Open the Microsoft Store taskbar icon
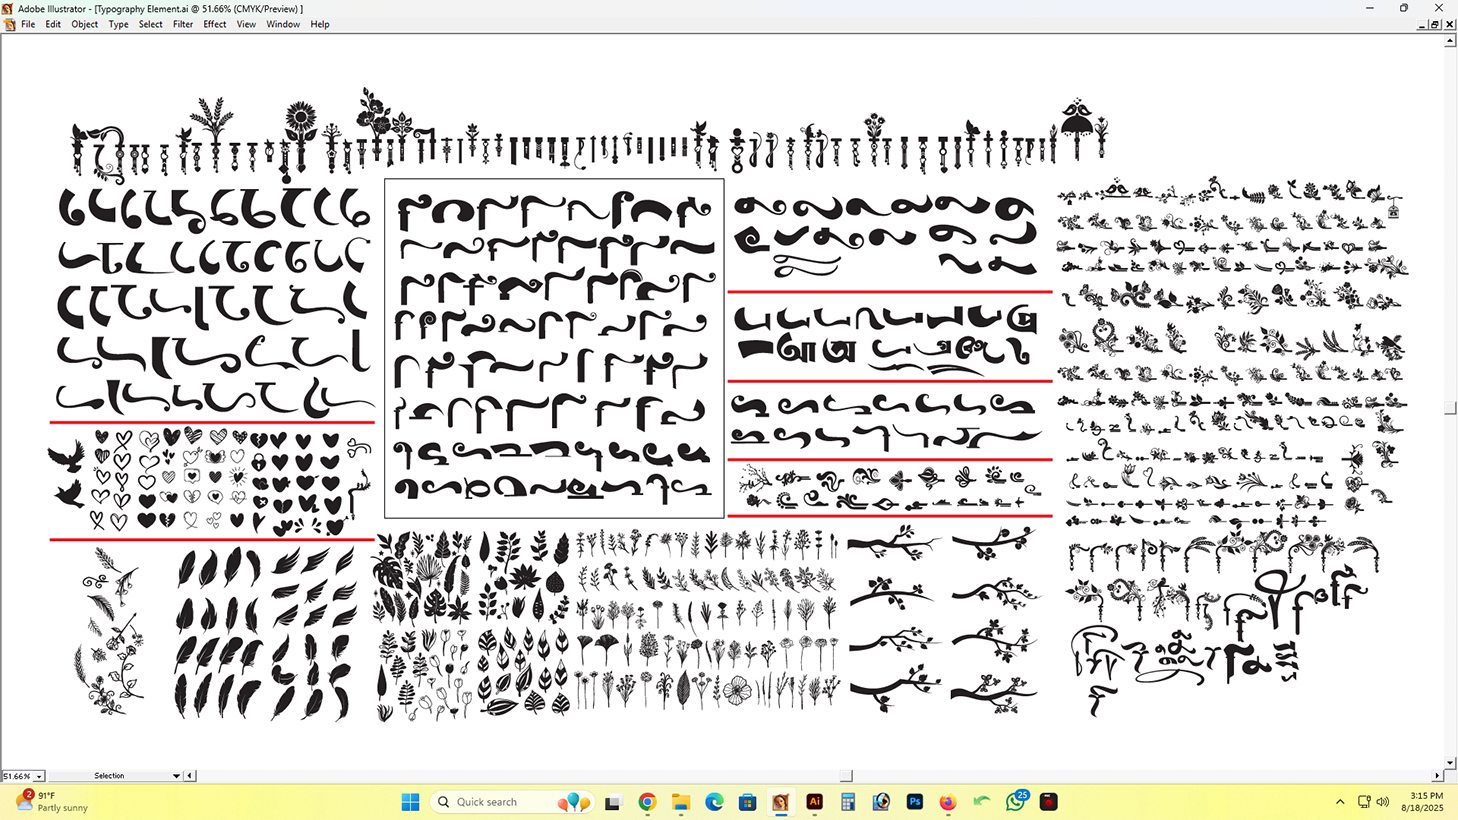 pos(747,802)
